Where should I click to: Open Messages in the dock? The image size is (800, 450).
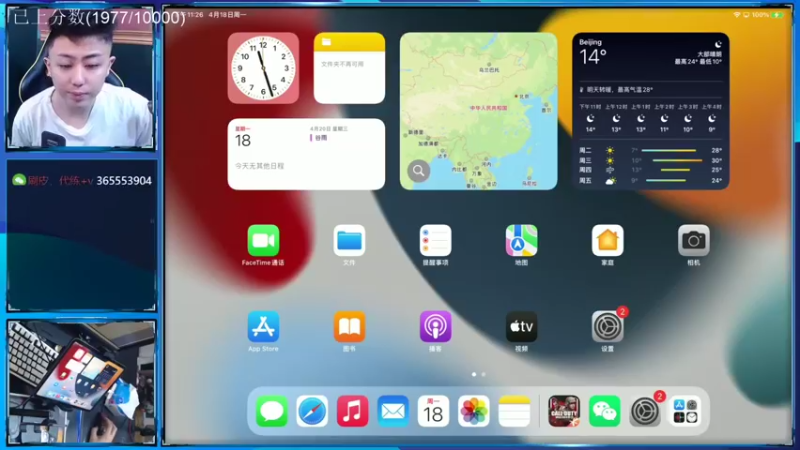(271, 411)
